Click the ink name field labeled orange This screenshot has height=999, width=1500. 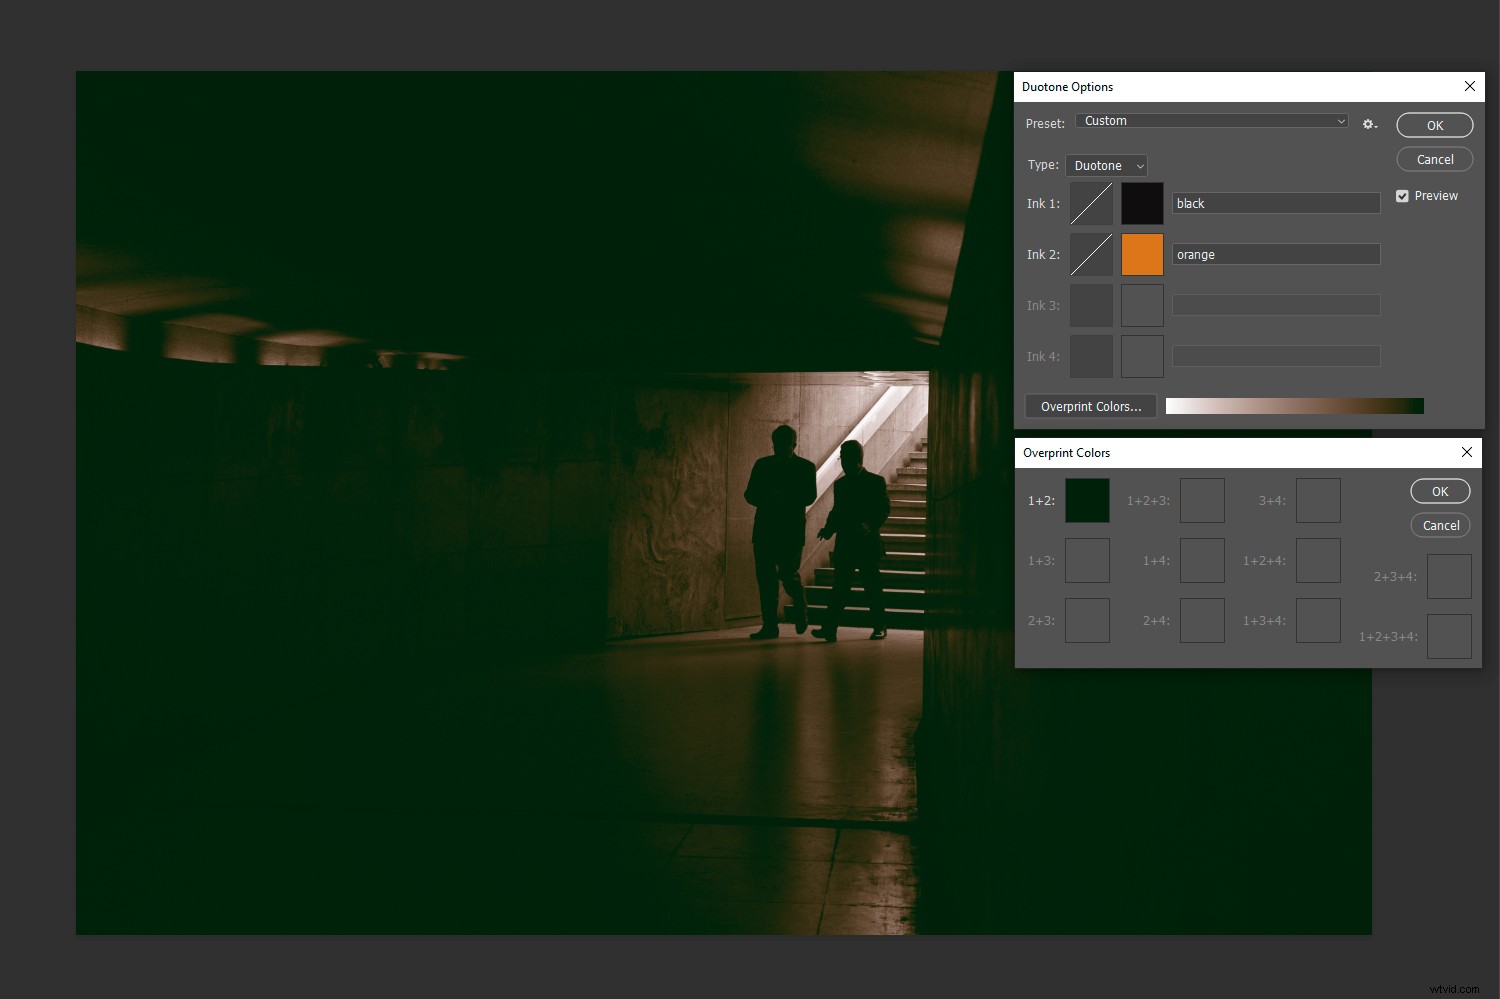1275,254
